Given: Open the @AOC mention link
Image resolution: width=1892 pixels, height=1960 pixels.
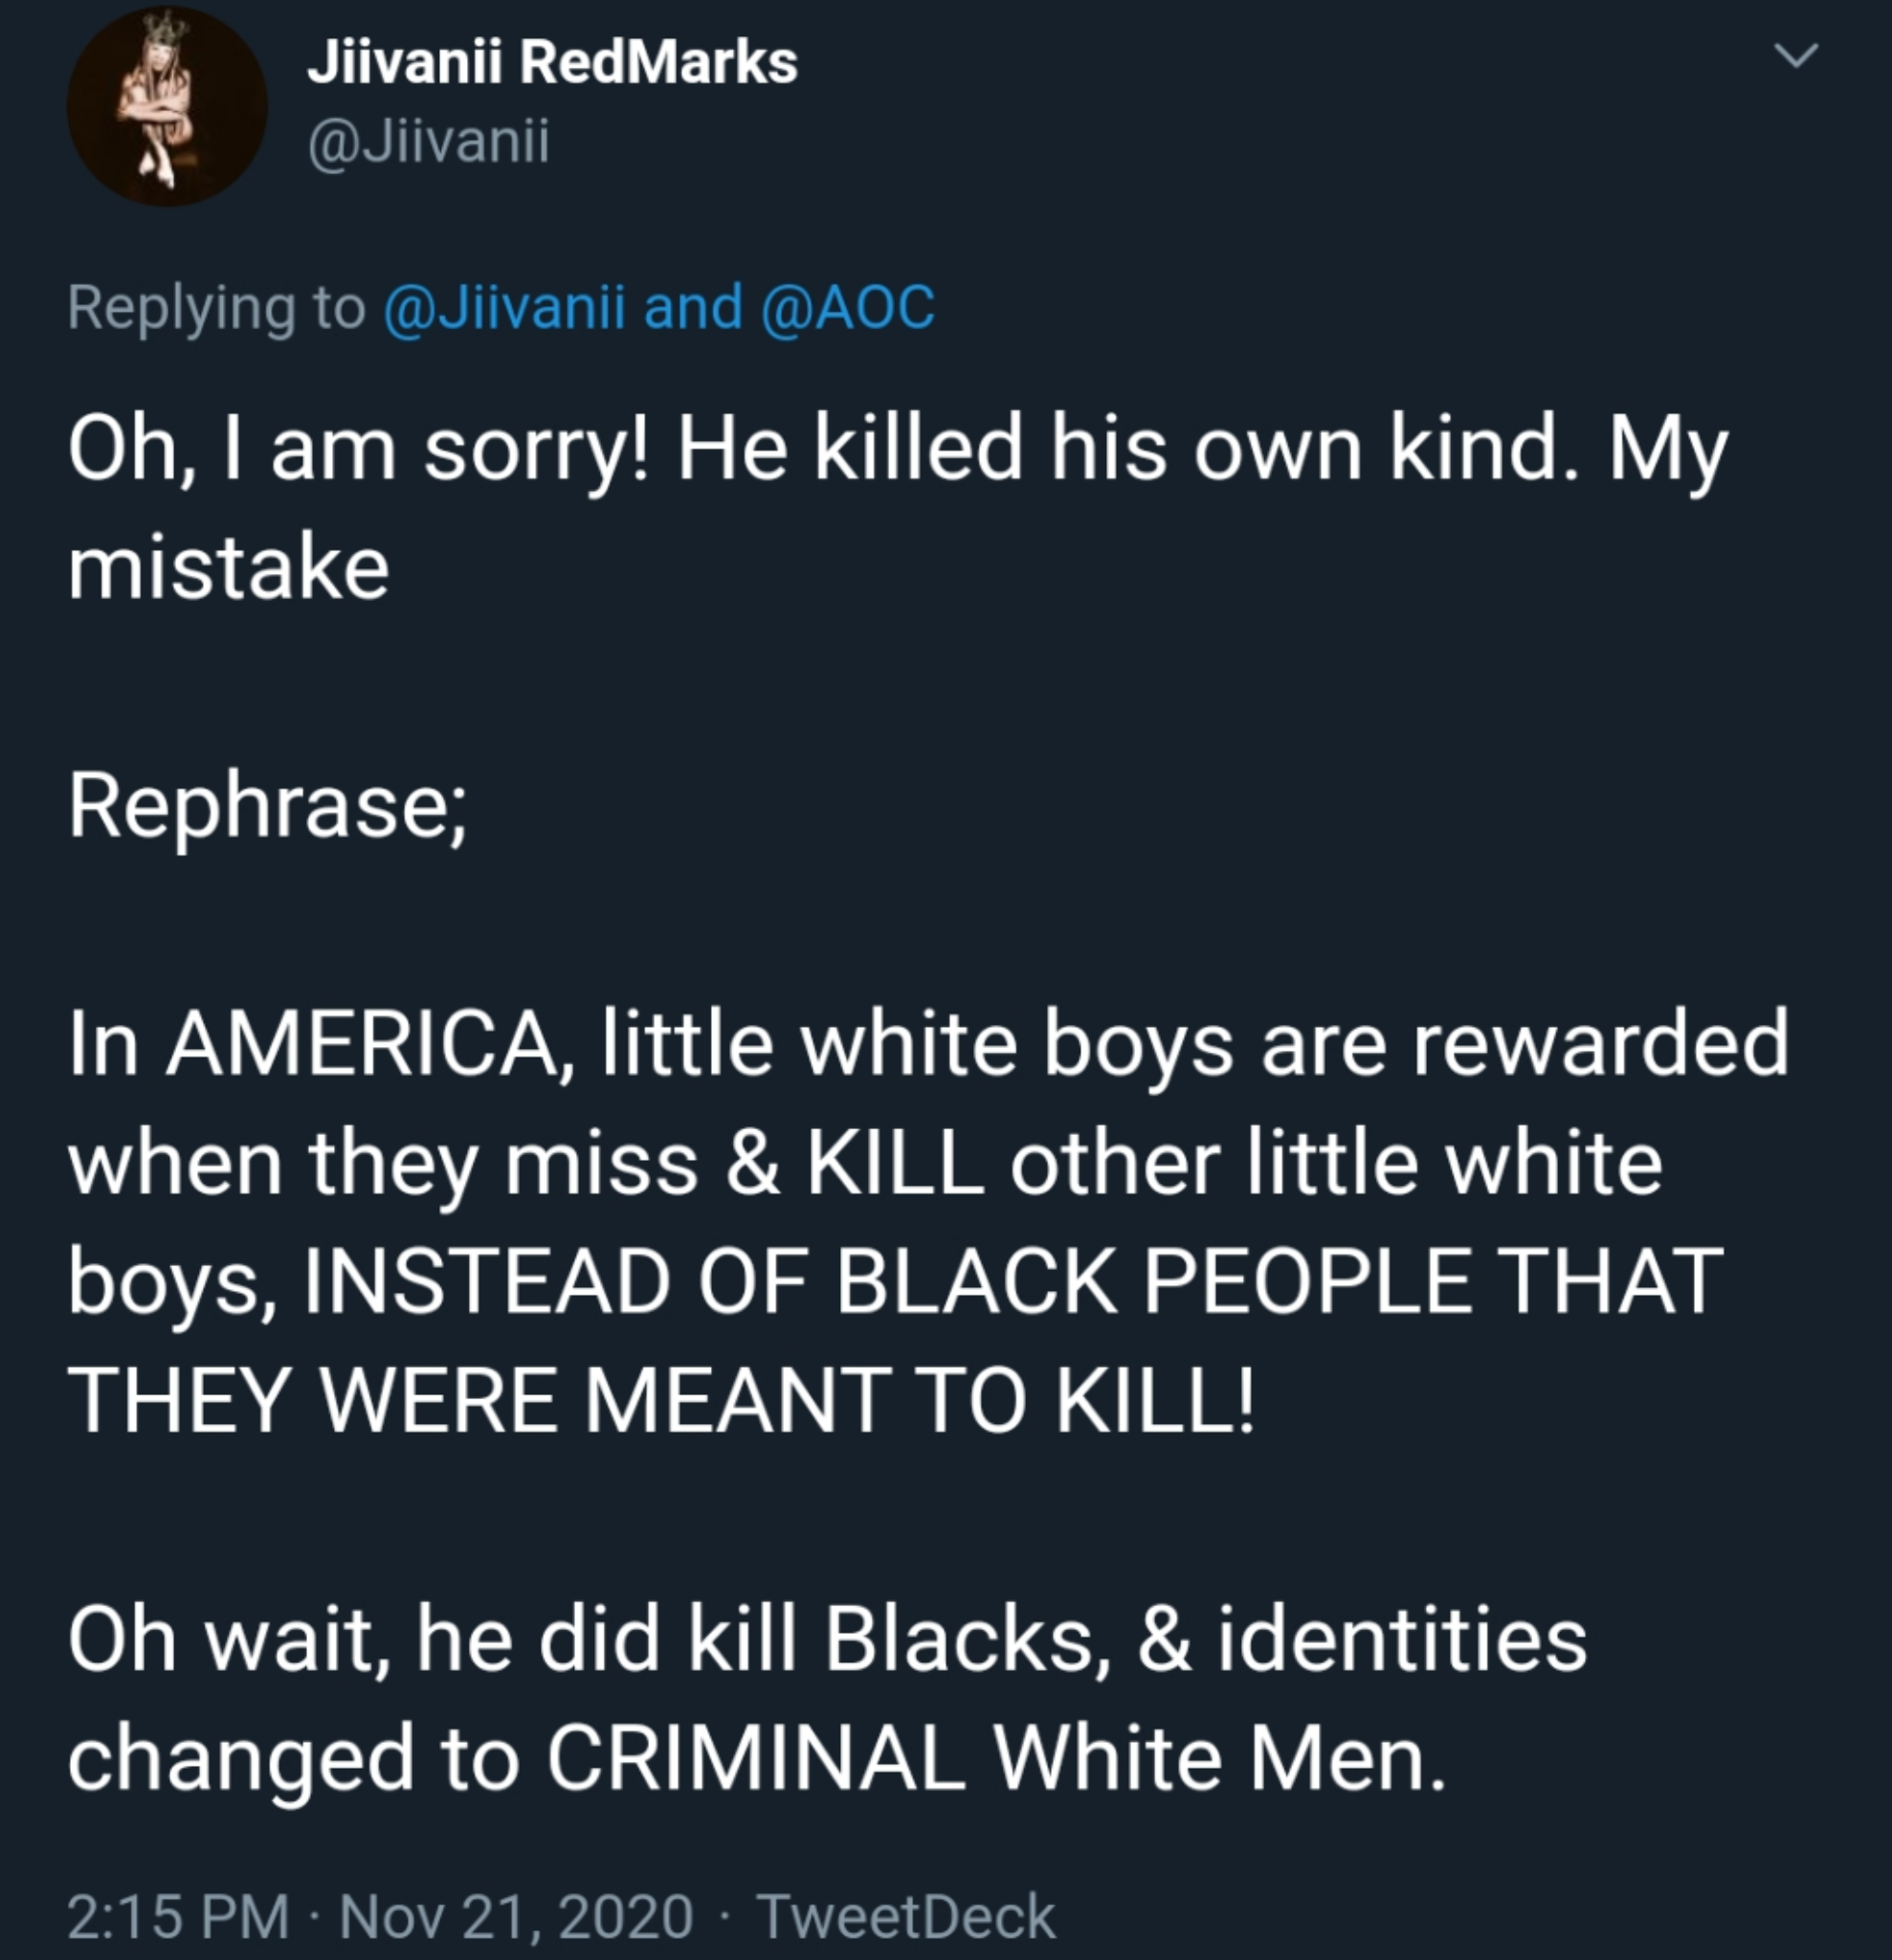Looking at the screenshot, I should click(848, 306).
